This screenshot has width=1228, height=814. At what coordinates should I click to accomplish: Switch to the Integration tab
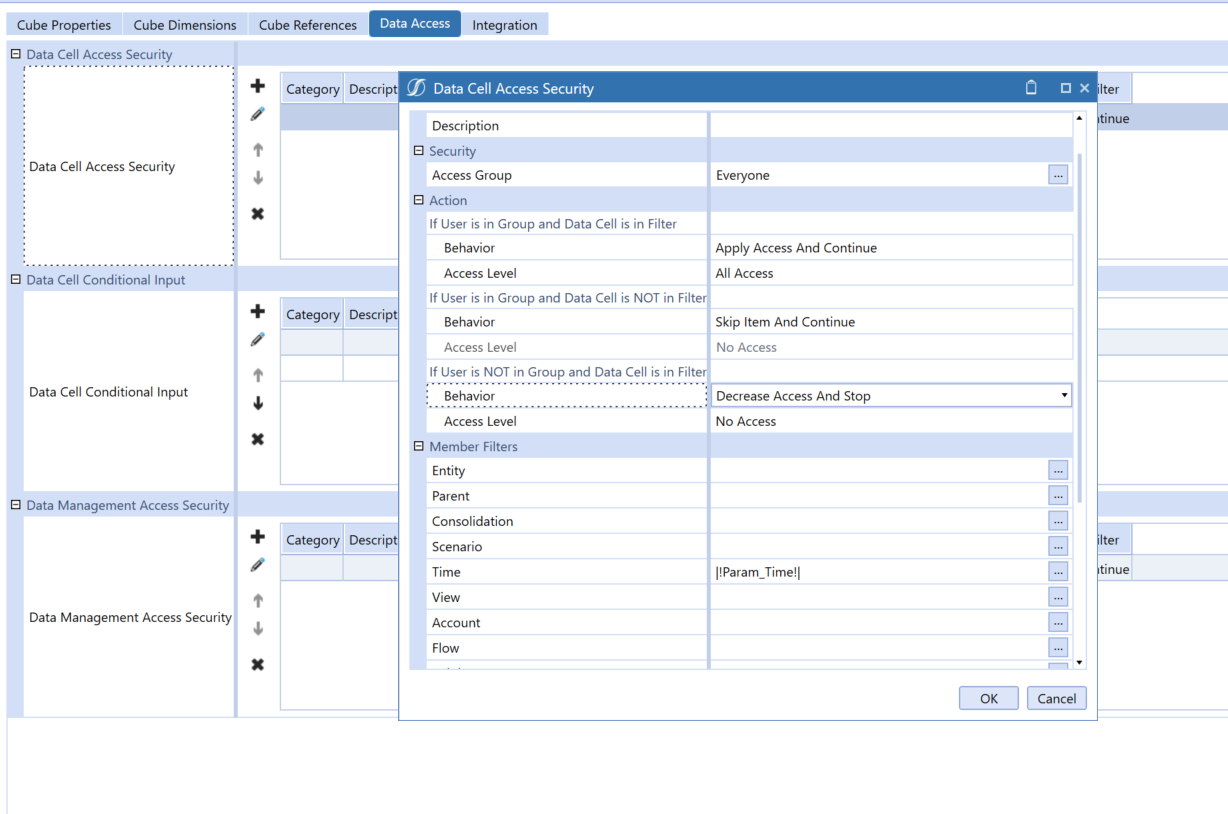(x=505, y=24)
